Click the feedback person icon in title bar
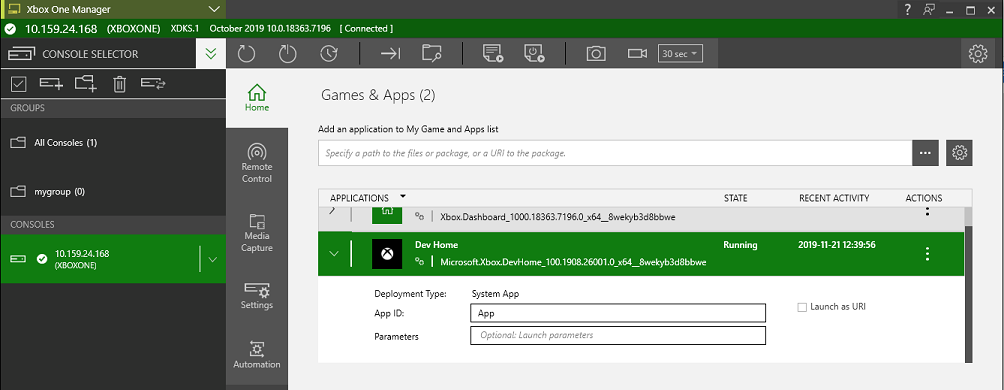1004x390 pixels. [930, 10]
